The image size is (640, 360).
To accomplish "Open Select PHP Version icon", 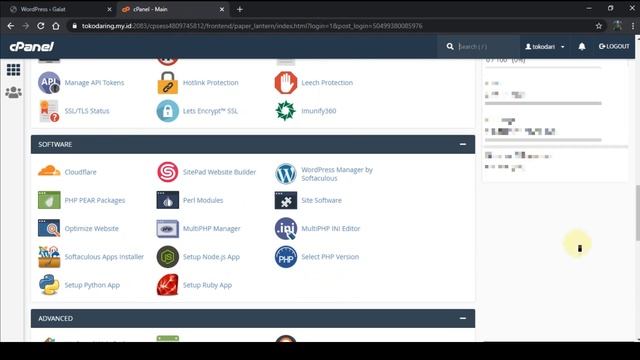I will pyautogui.click(x=286, y=257).
